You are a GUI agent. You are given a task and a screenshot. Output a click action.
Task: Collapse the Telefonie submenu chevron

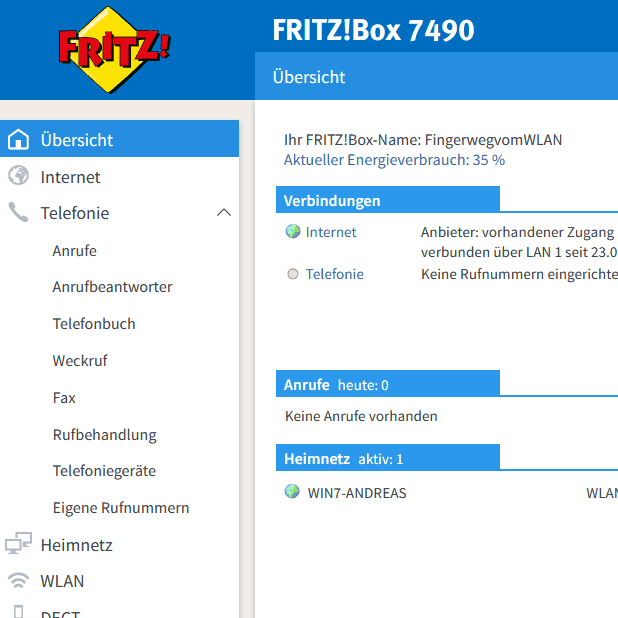pos(224,213)
